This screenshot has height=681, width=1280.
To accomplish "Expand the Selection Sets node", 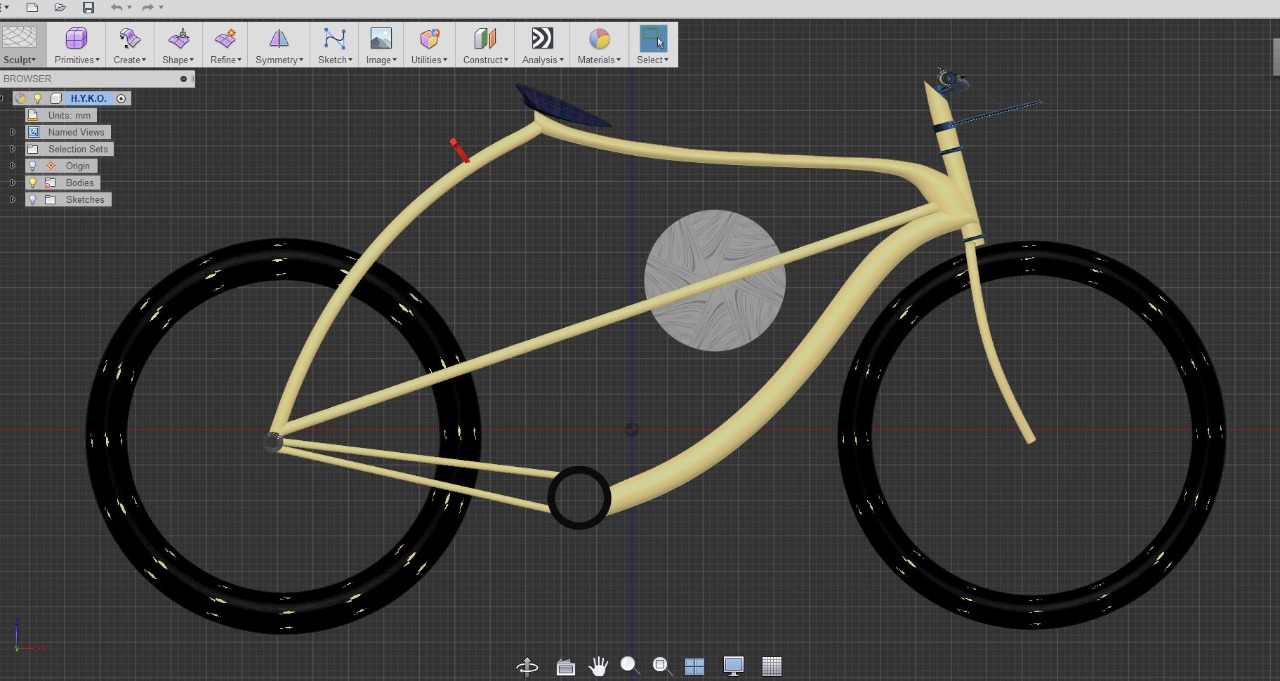I will [13, 149].
